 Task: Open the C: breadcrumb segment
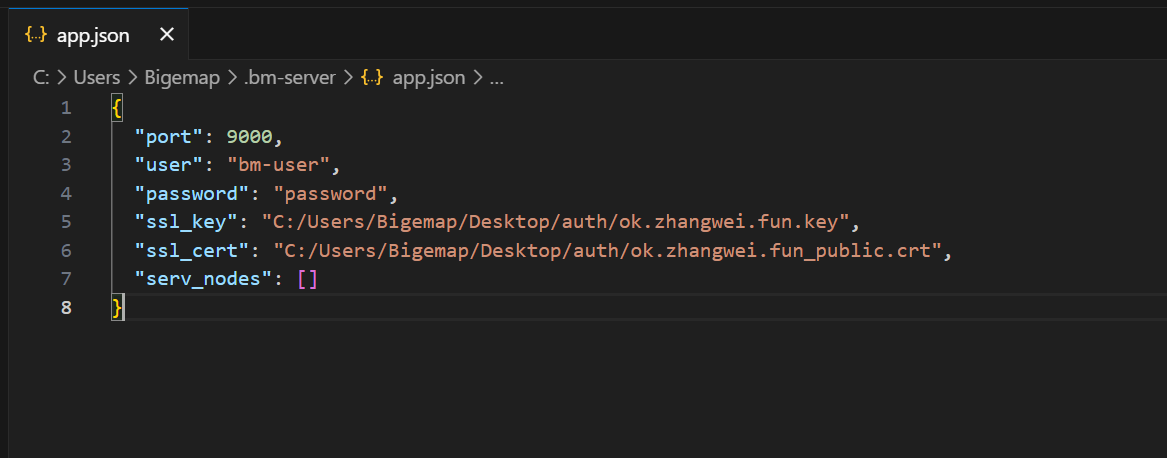click(42, 77)
